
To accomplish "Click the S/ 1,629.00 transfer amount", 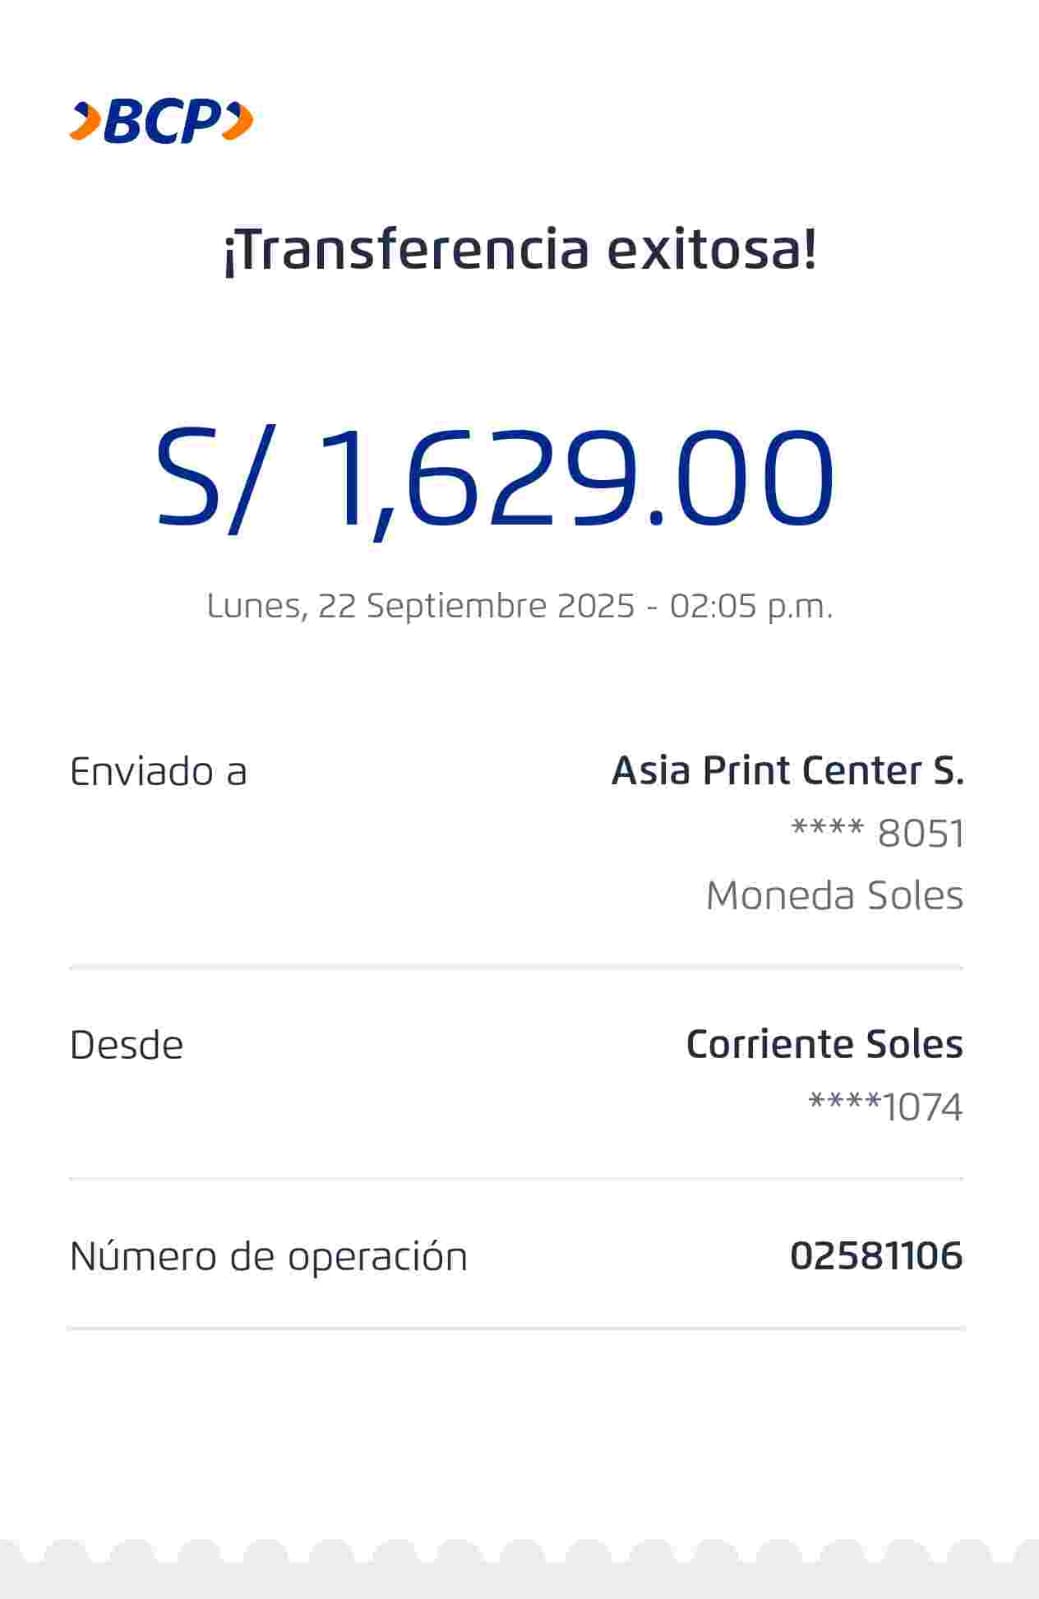I will coord(494,478).
